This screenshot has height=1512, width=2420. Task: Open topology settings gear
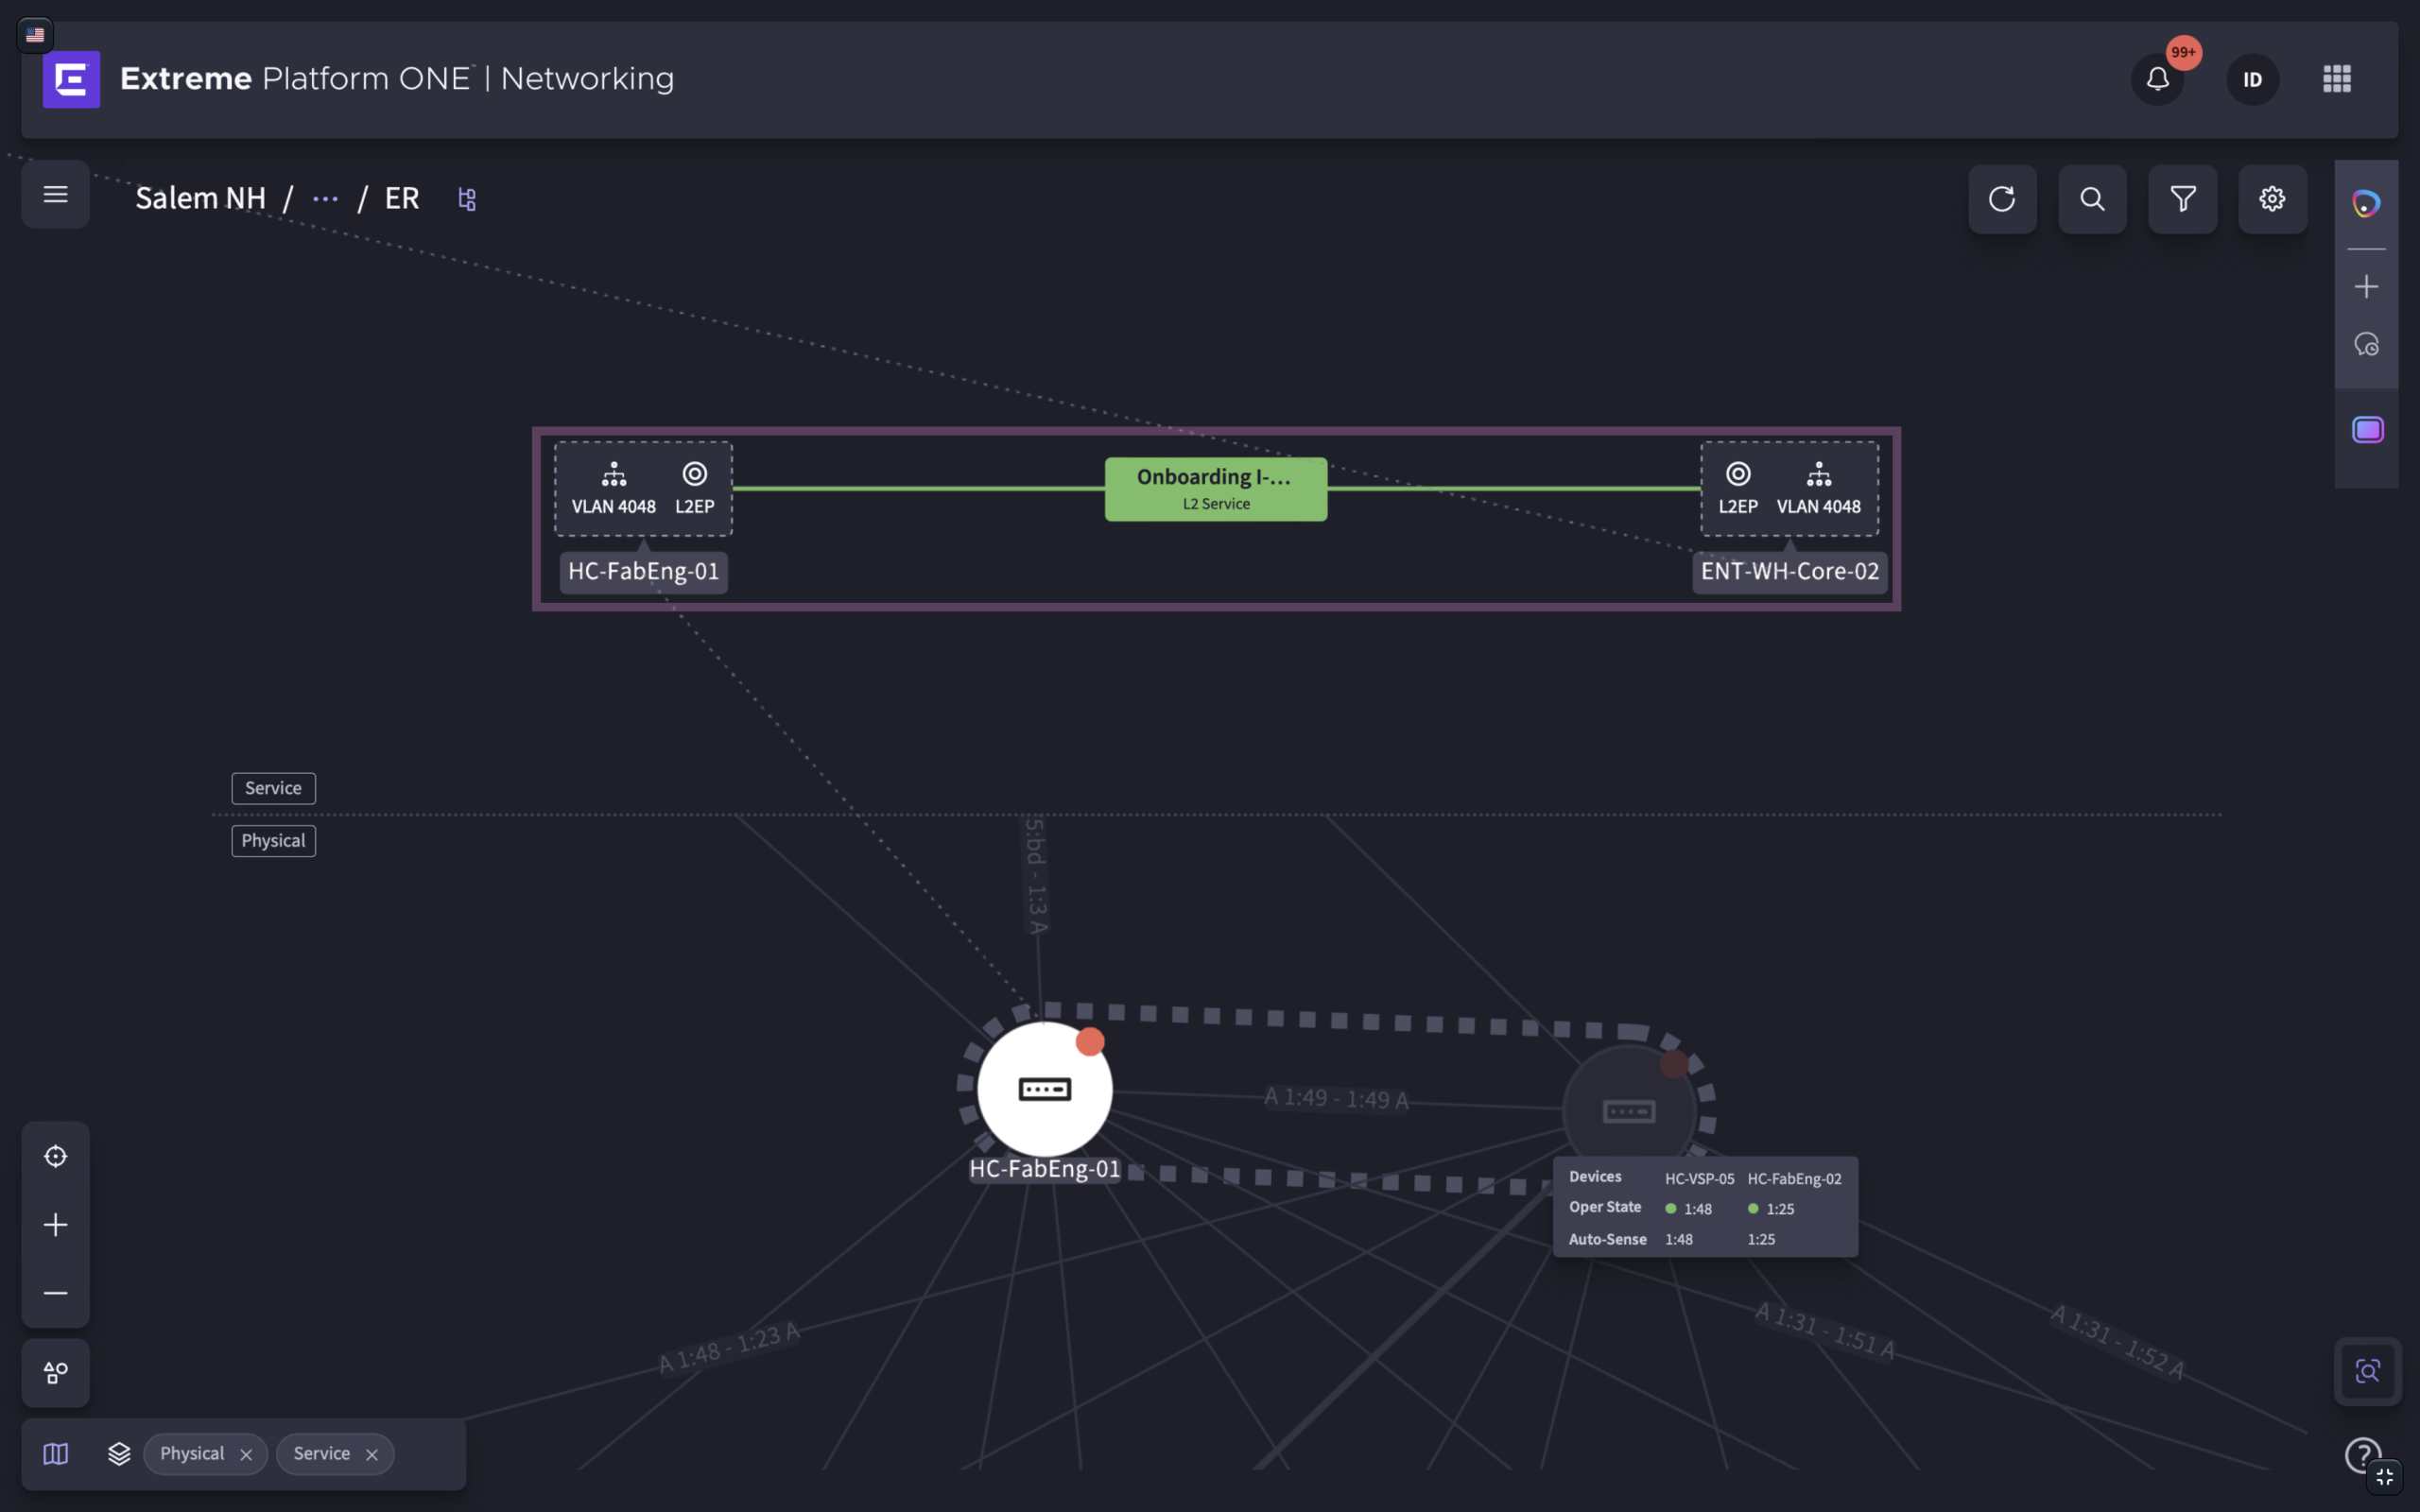pos(2272,199)
